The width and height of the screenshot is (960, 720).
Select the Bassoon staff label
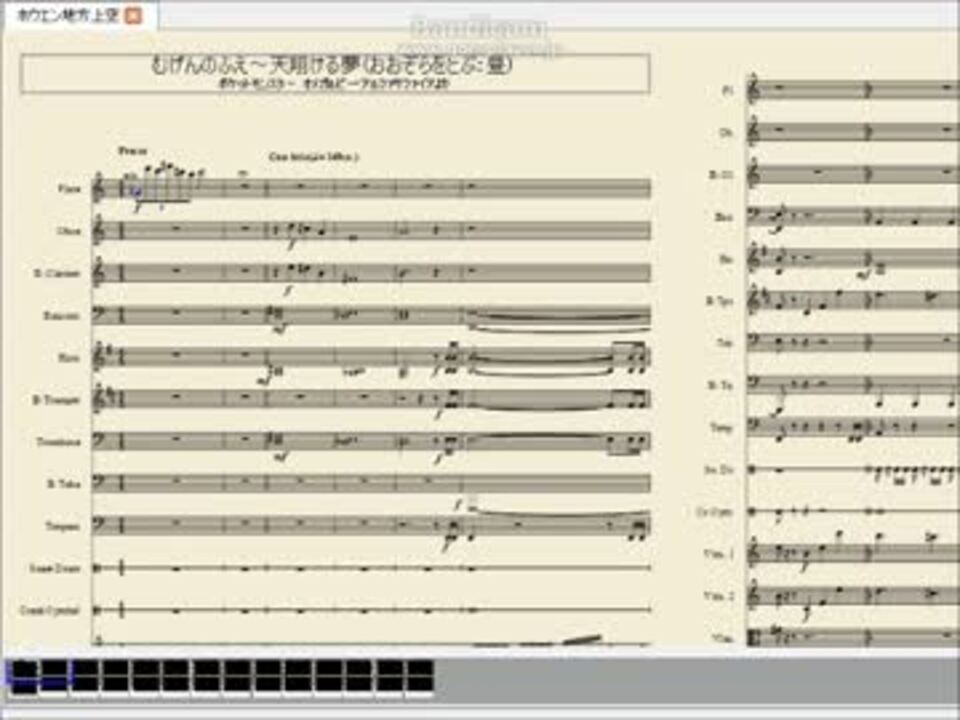pos(61,316)
